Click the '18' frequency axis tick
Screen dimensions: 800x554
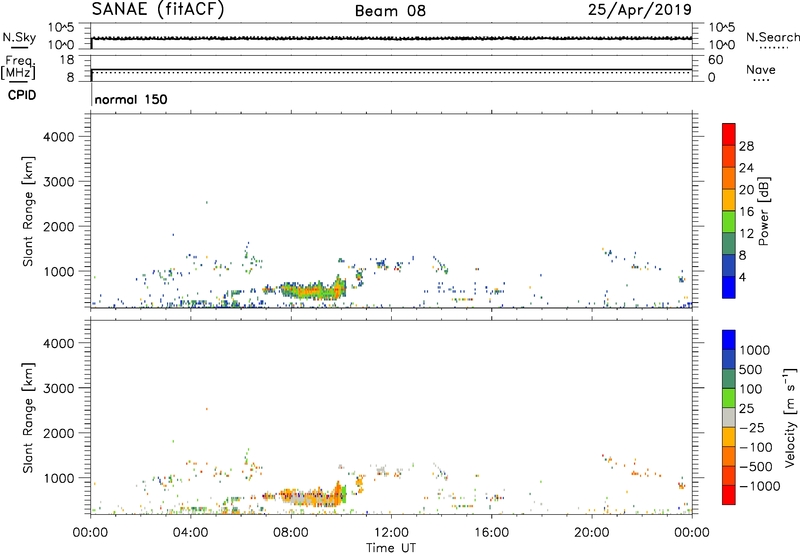[67, 60]
